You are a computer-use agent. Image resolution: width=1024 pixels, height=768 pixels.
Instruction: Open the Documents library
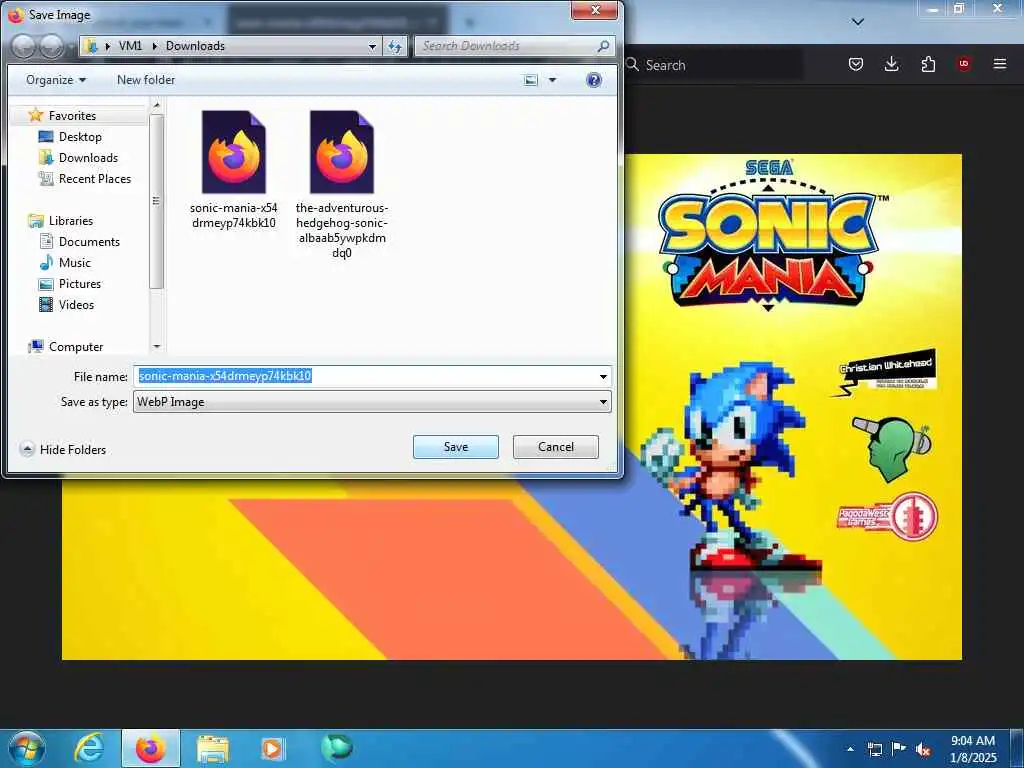click(x=89, y=242)
